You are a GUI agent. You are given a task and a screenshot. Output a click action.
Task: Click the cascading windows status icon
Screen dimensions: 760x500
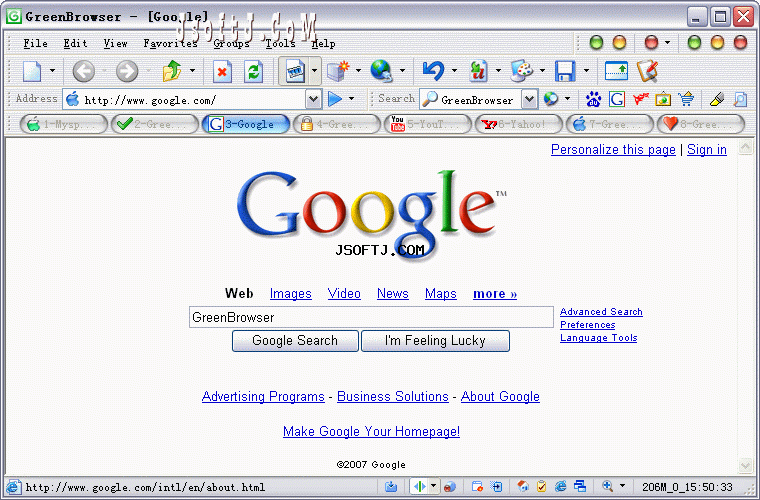[580, 486]
